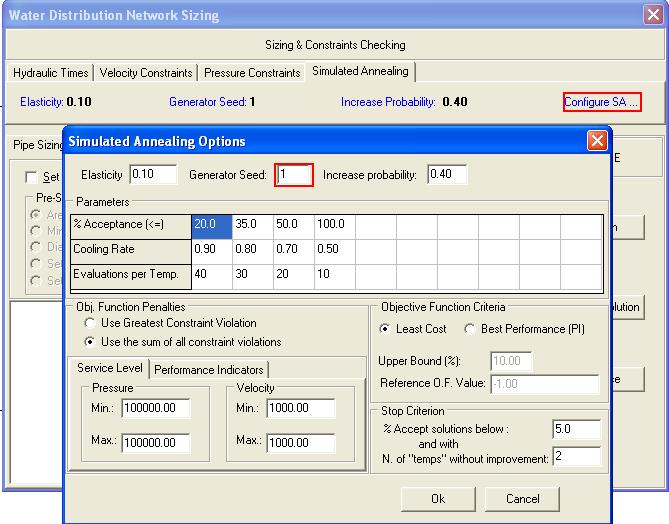The width and height of the screenshot is (669, 524).
Task: Click the Cooling Rate row header
Action: click(131, 252)
